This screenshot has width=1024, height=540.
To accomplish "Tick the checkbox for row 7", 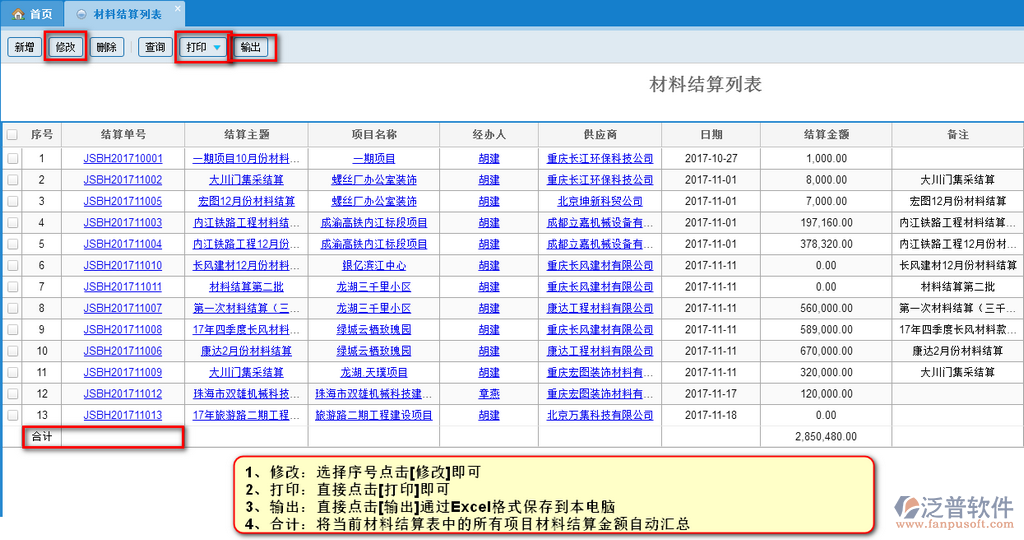I will click(x=12, y=287).
